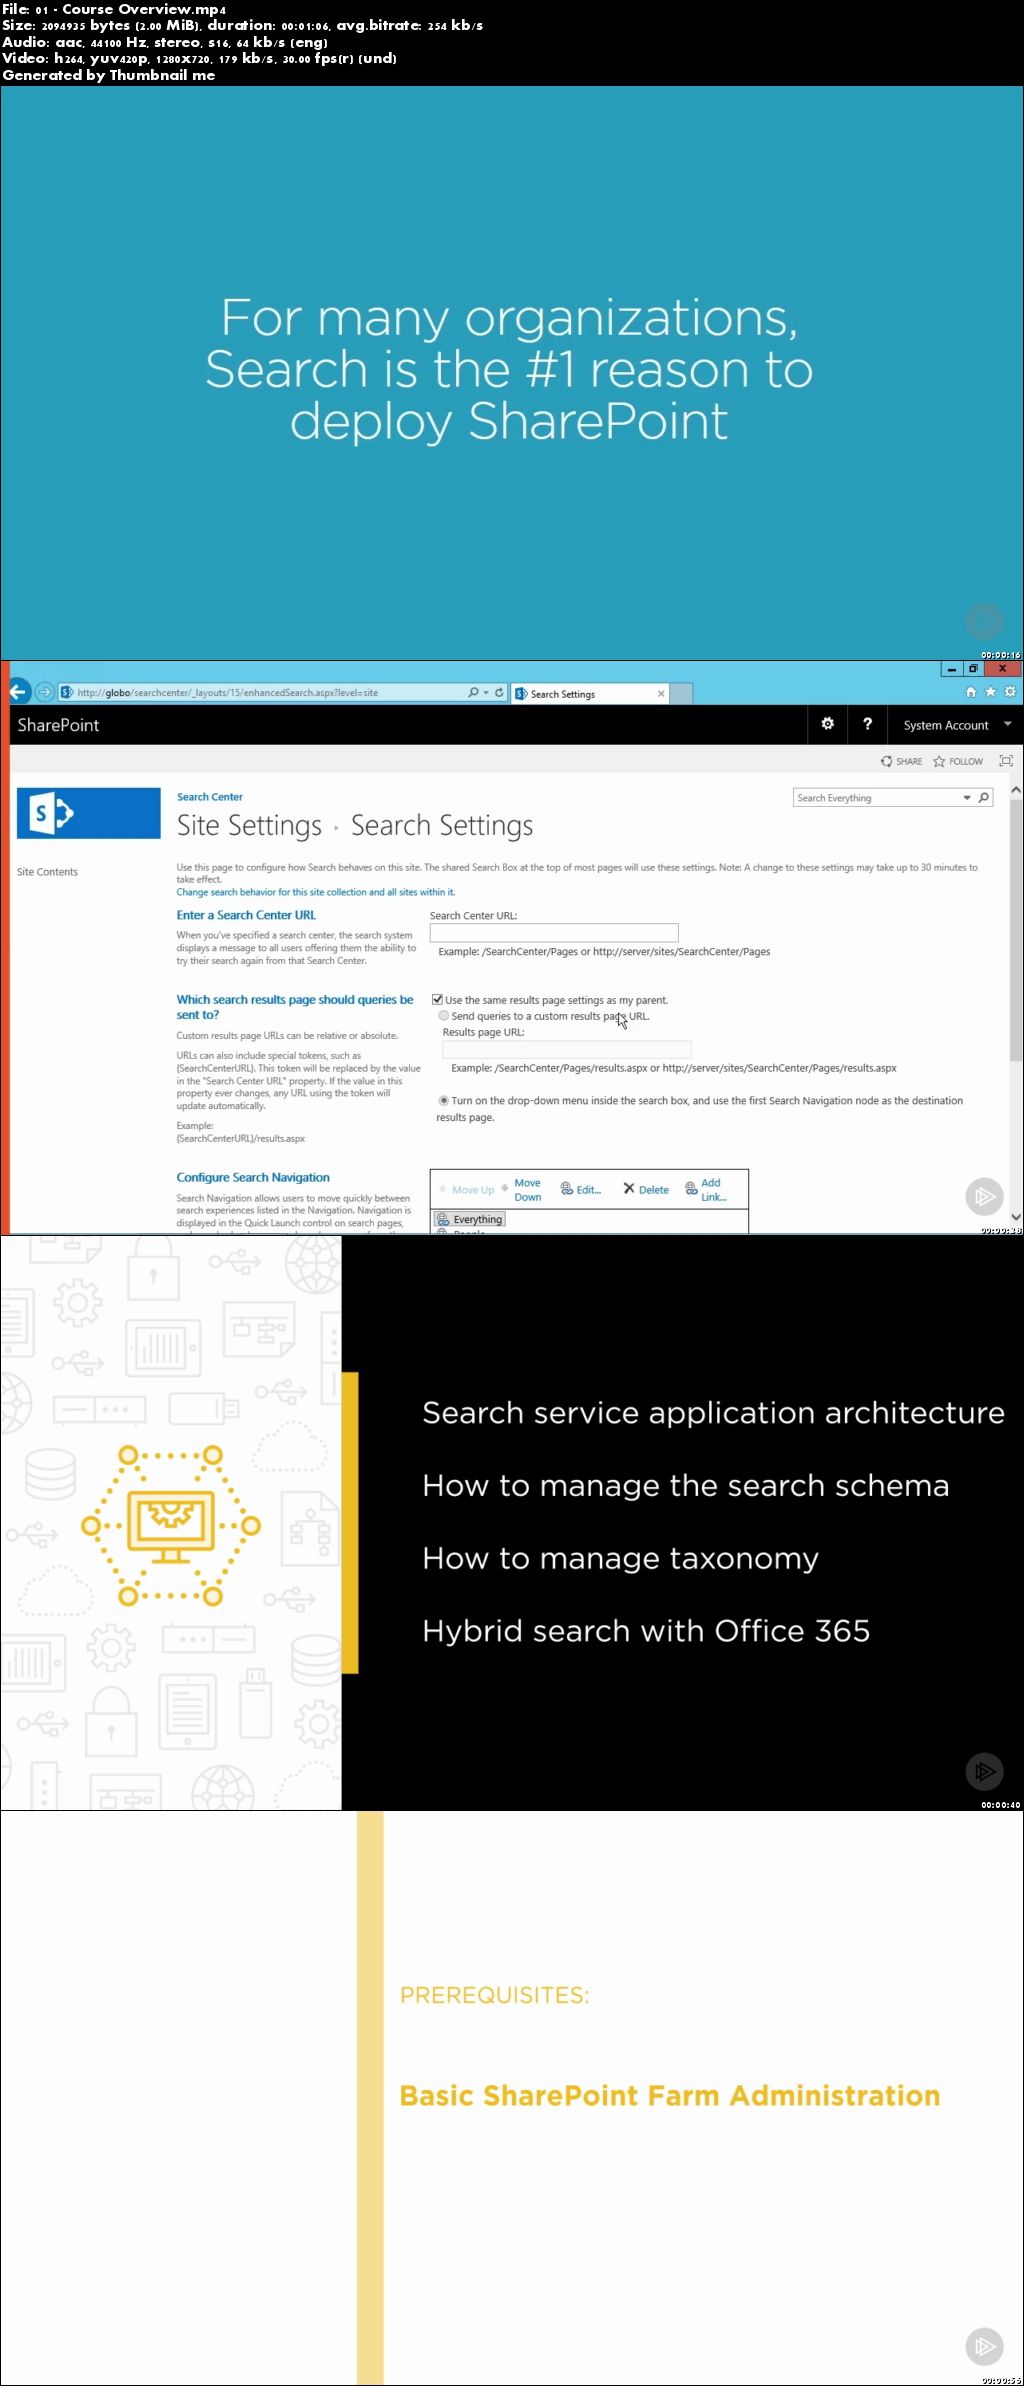Image resolution: width=1024 pixels, height=2386 pixels.
Task: Click 'Change search behavior for this site collection' link
Action: click(316, 892)
